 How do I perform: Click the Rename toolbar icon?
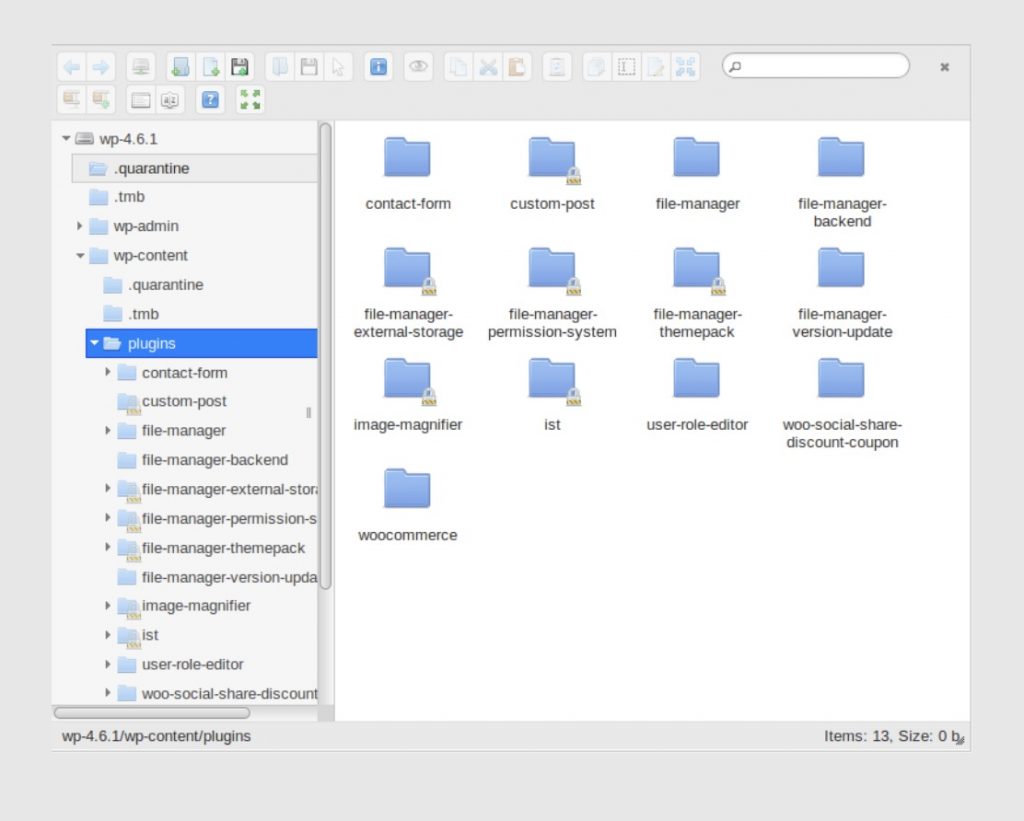(x=626, y=67)
